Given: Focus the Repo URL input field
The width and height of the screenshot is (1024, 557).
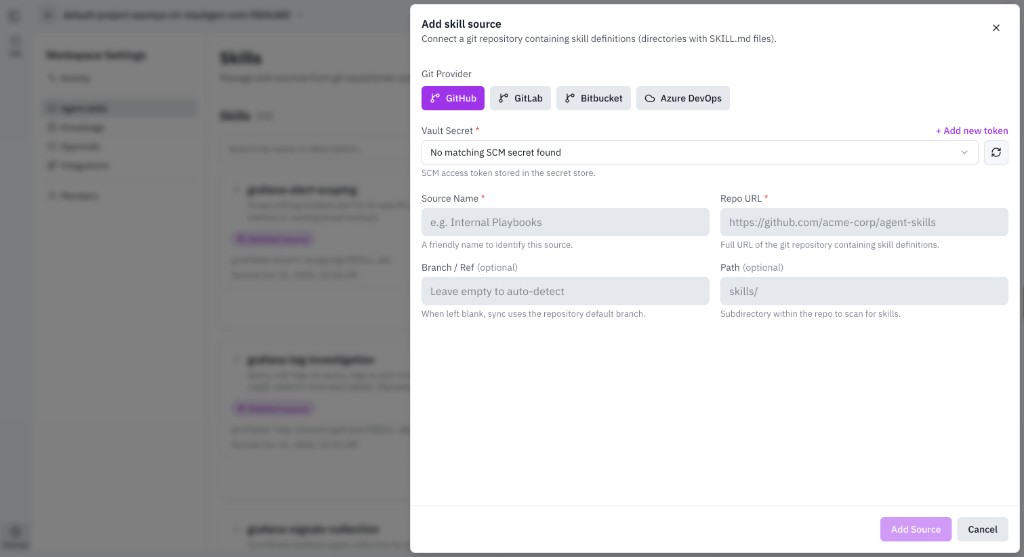Looking at the screenshot, I should point(864,222).
